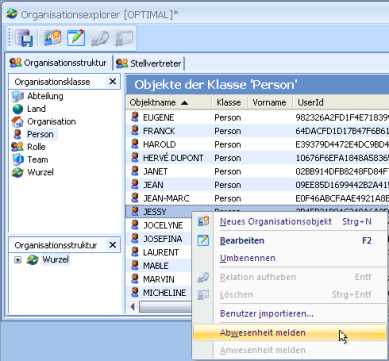
Task: Click the Save disk icon in toolbar
Action: point(24,38)
